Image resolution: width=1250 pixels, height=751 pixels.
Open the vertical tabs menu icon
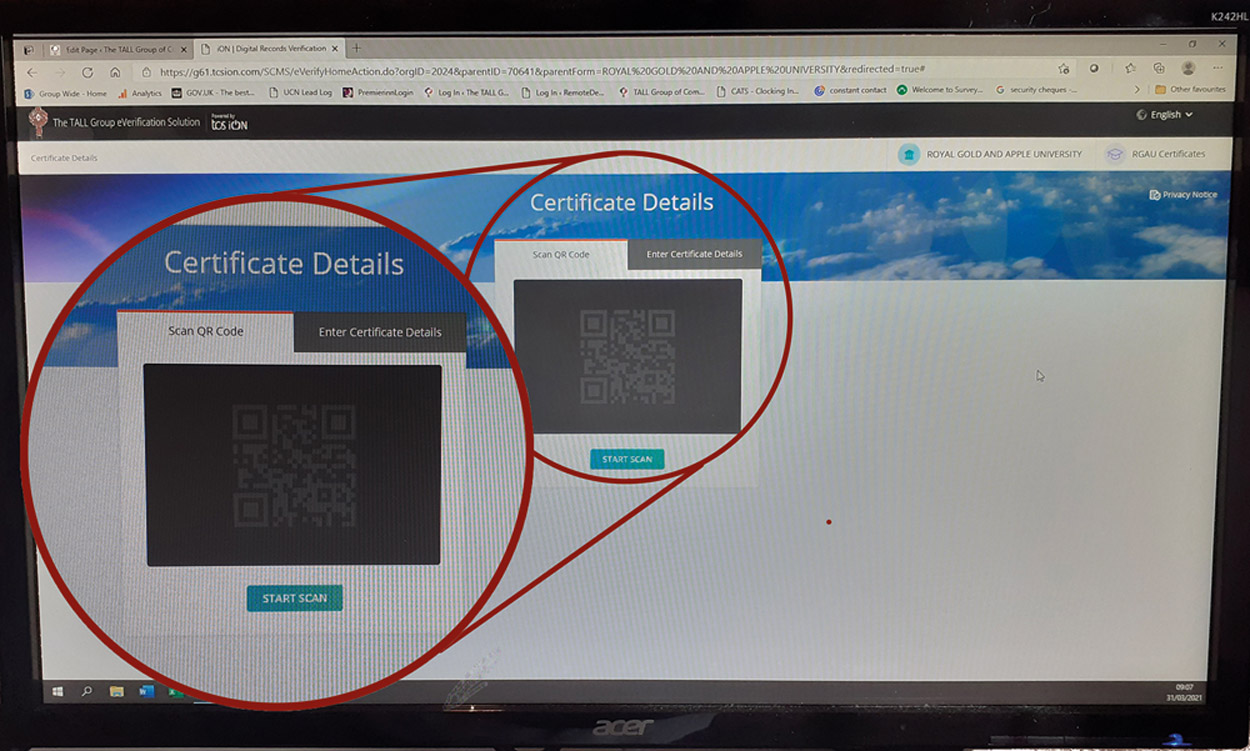click(29, 49)
